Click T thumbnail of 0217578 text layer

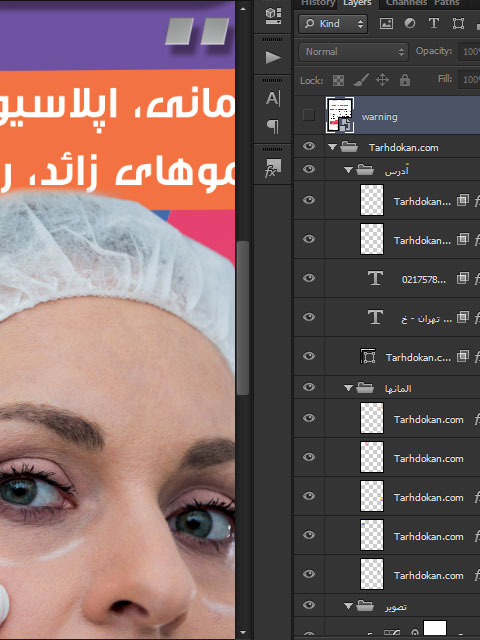pos(375,278)
